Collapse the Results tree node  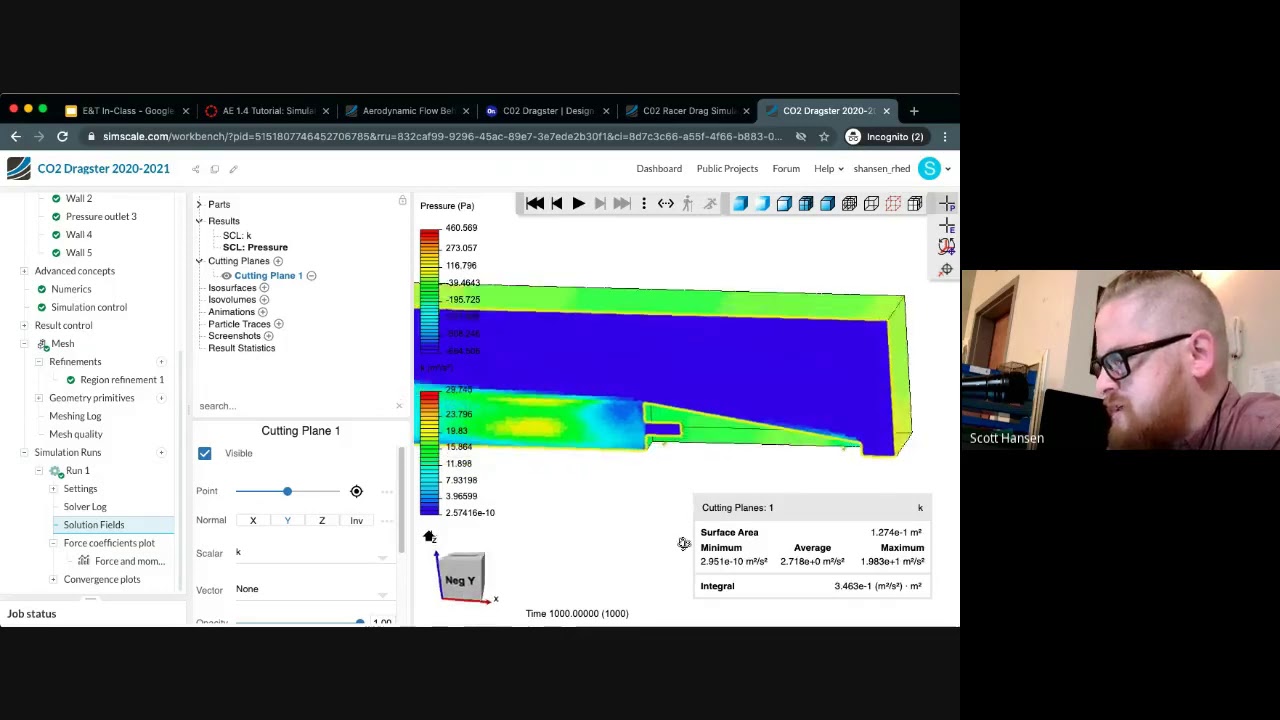(x=199, y=221)
